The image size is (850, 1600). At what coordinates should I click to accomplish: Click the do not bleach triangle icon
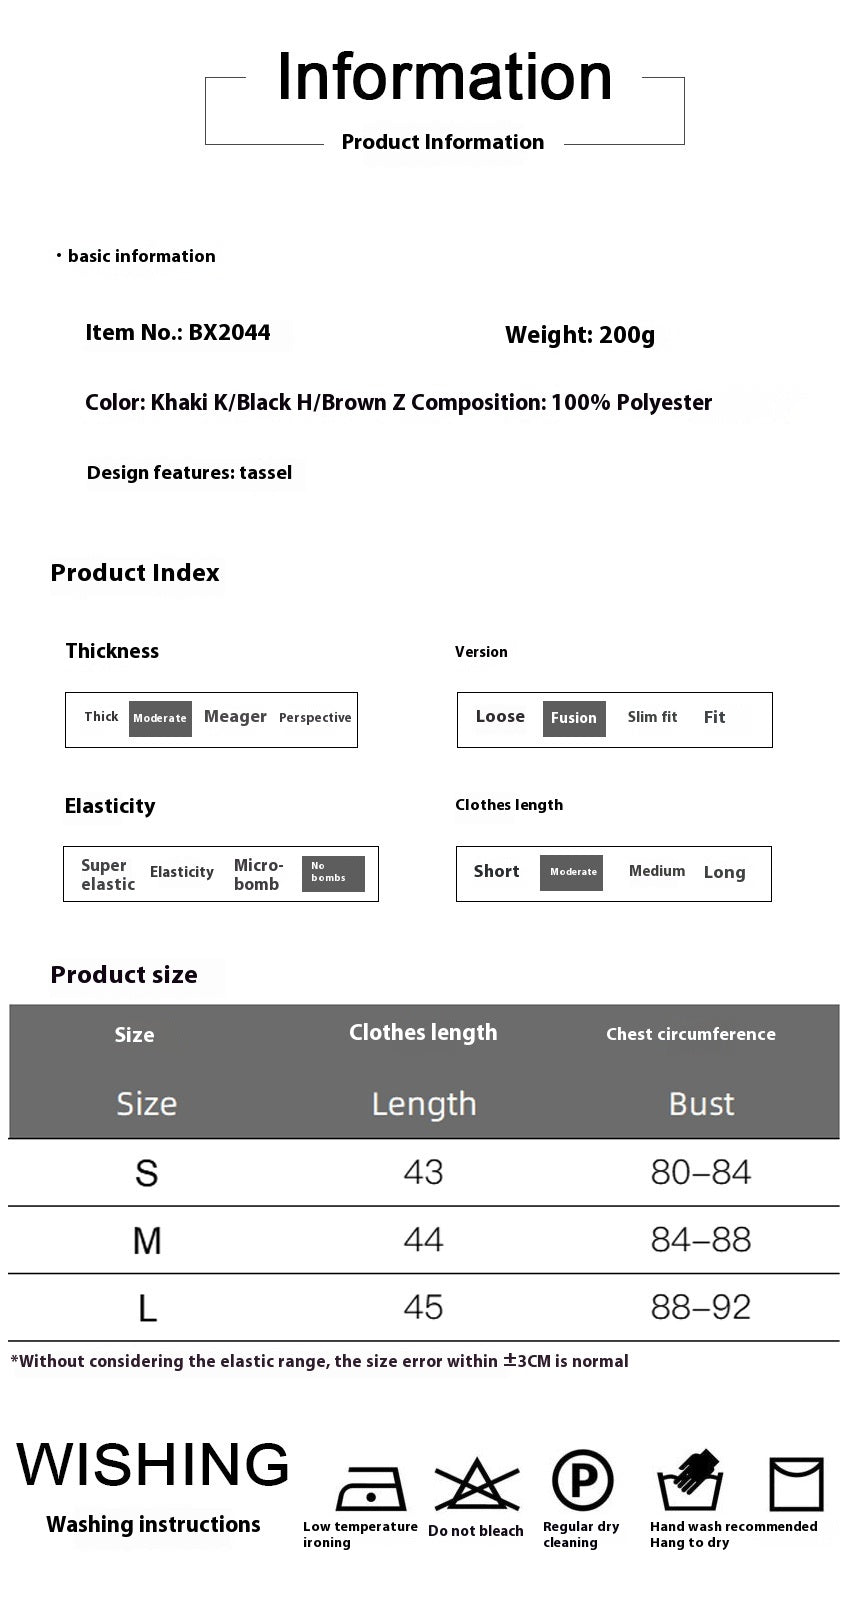point(476,1485)
